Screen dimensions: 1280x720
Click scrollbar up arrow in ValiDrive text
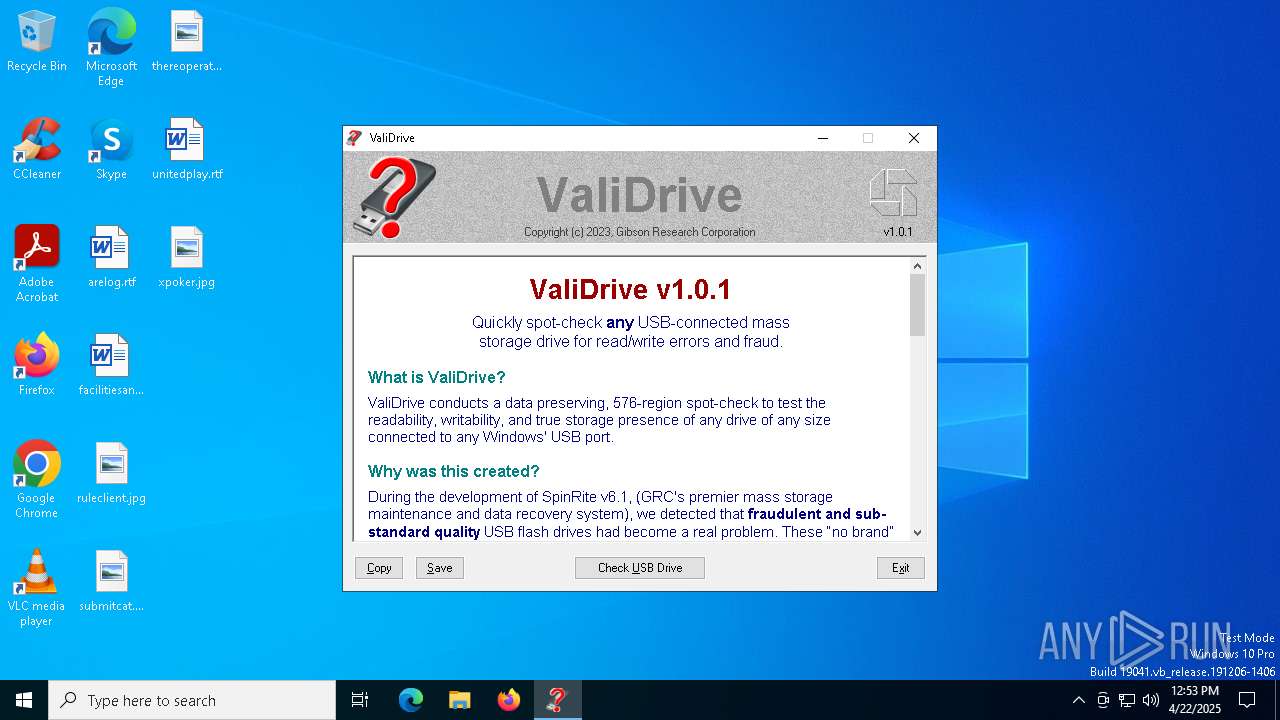917,266
